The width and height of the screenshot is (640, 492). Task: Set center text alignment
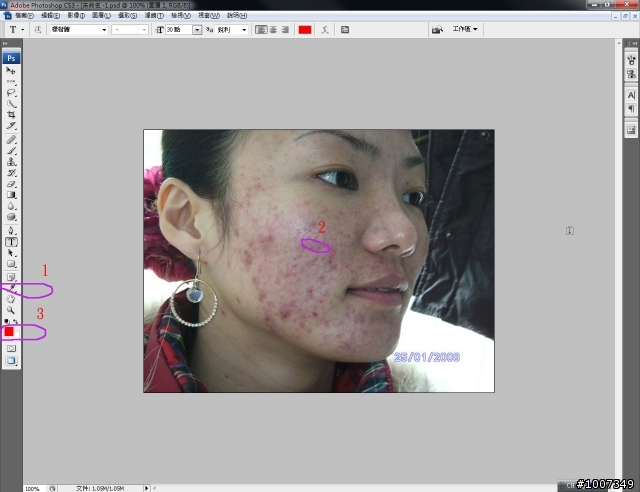click(x=273, y=29)
